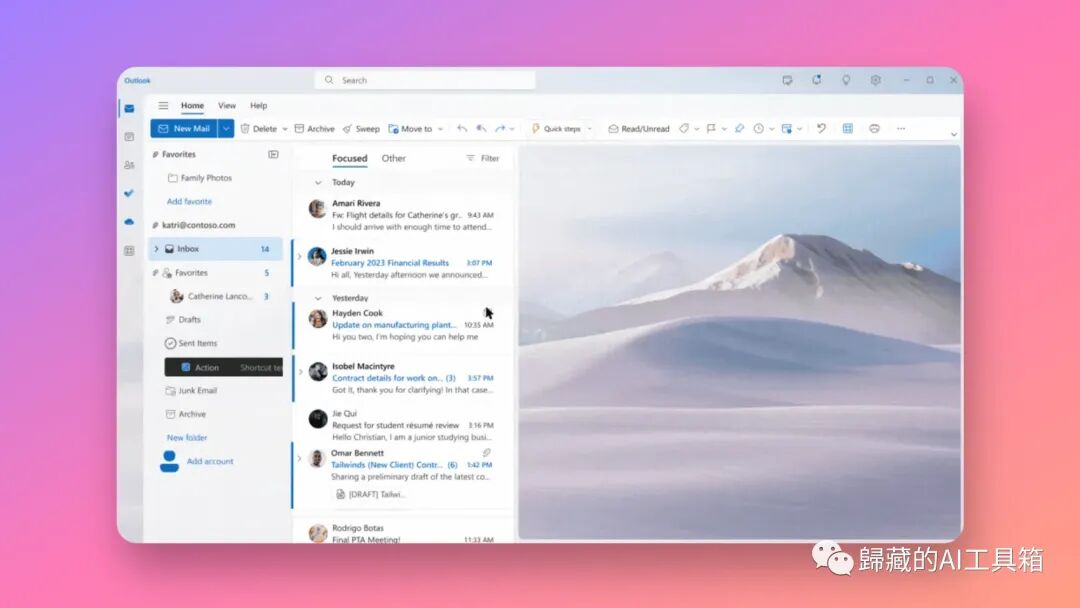Screen dimensions: 1080x608
Task: Expand the ribbon using the far-right chevron
Action: pos(954,134)
